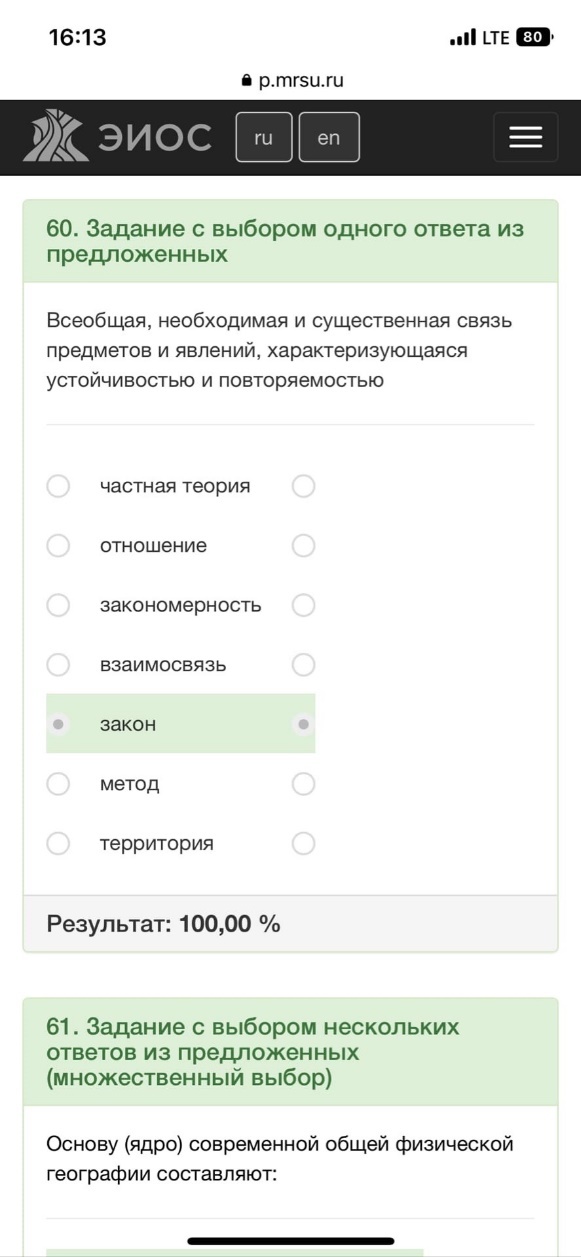Switch site language to en
This screenshot has width=581, height=1257.
click(329, 138)
